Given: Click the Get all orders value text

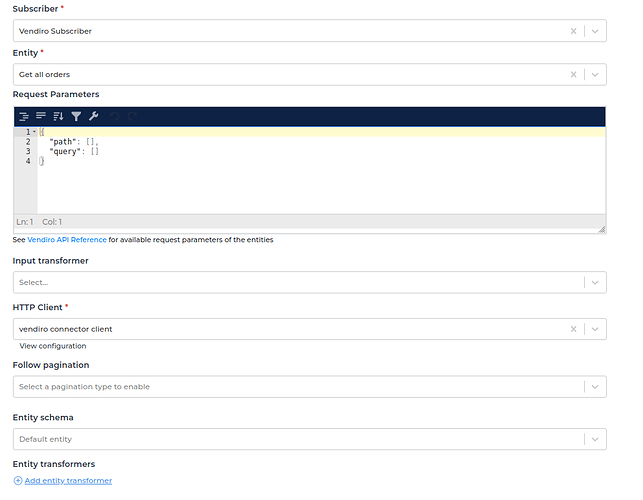Looking at the screenshot, I should pyautogui.click(x=44, y=74).
